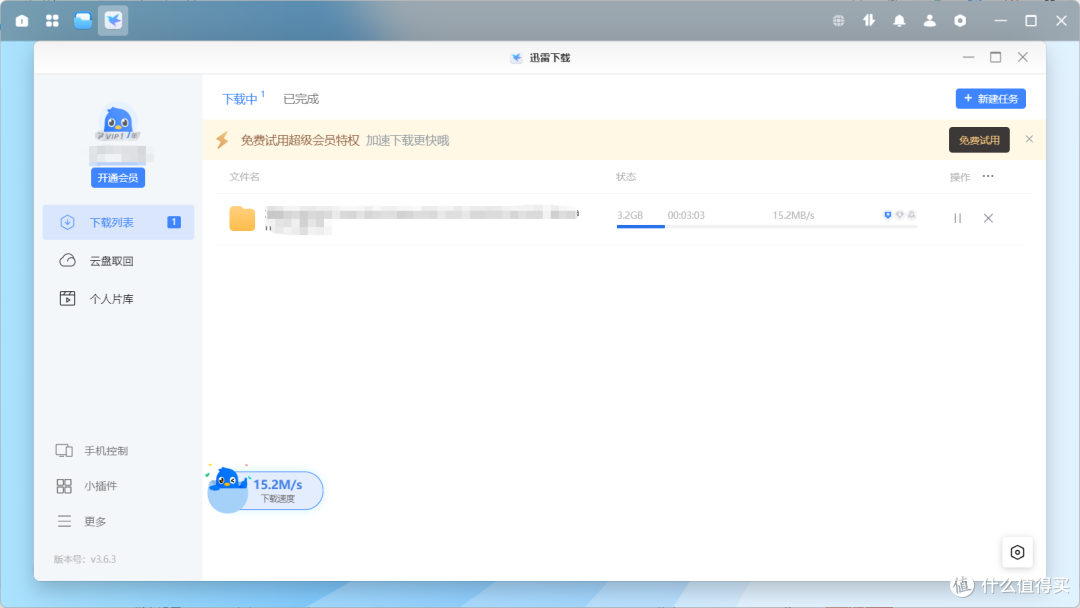
Task: Open 手机控制 in the sidebar
Action: click(x=92, y=451)
